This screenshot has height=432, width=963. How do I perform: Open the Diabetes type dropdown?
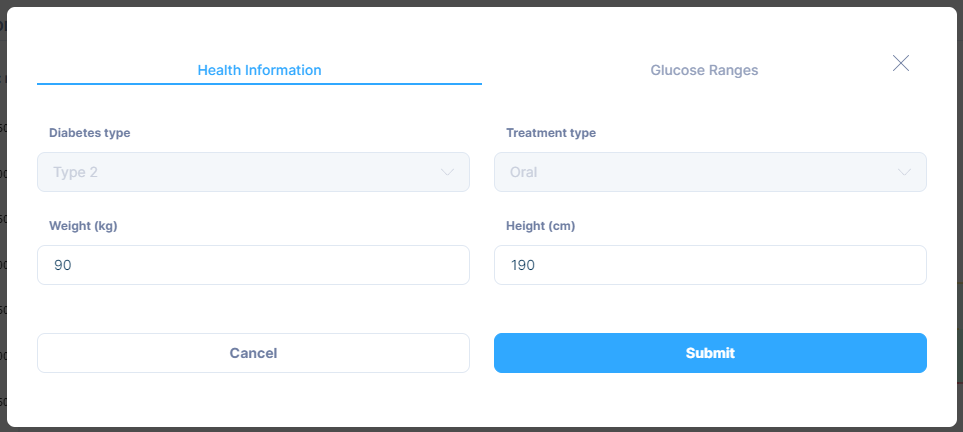click(x=253, y=172)
